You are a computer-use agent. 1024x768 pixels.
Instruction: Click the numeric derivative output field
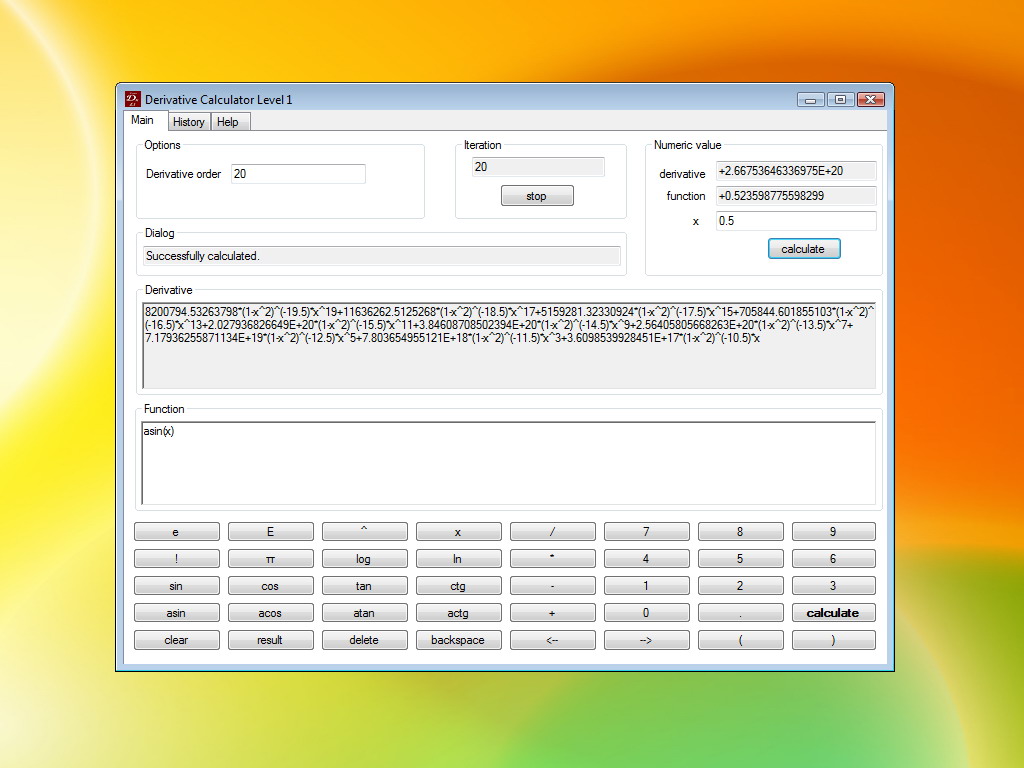[795, 171]
